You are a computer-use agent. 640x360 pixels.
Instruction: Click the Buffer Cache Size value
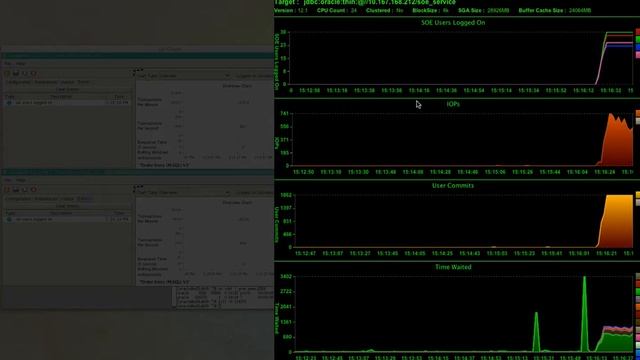point(580,11)
